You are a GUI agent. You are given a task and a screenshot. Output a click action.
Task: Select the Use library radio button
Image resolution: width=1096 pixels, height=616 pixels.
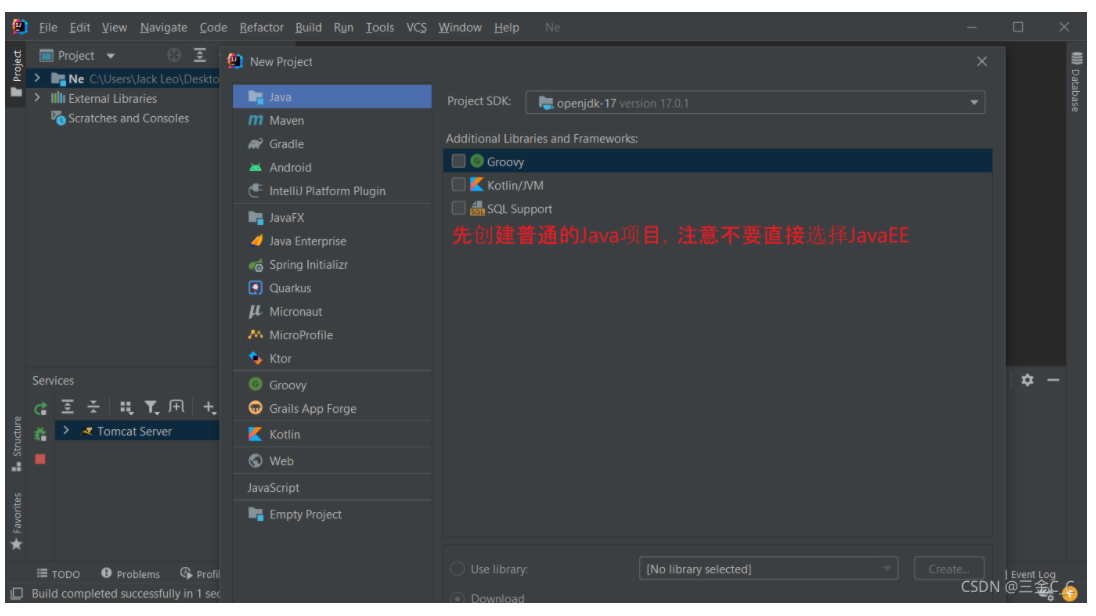(x=458, y=568)
